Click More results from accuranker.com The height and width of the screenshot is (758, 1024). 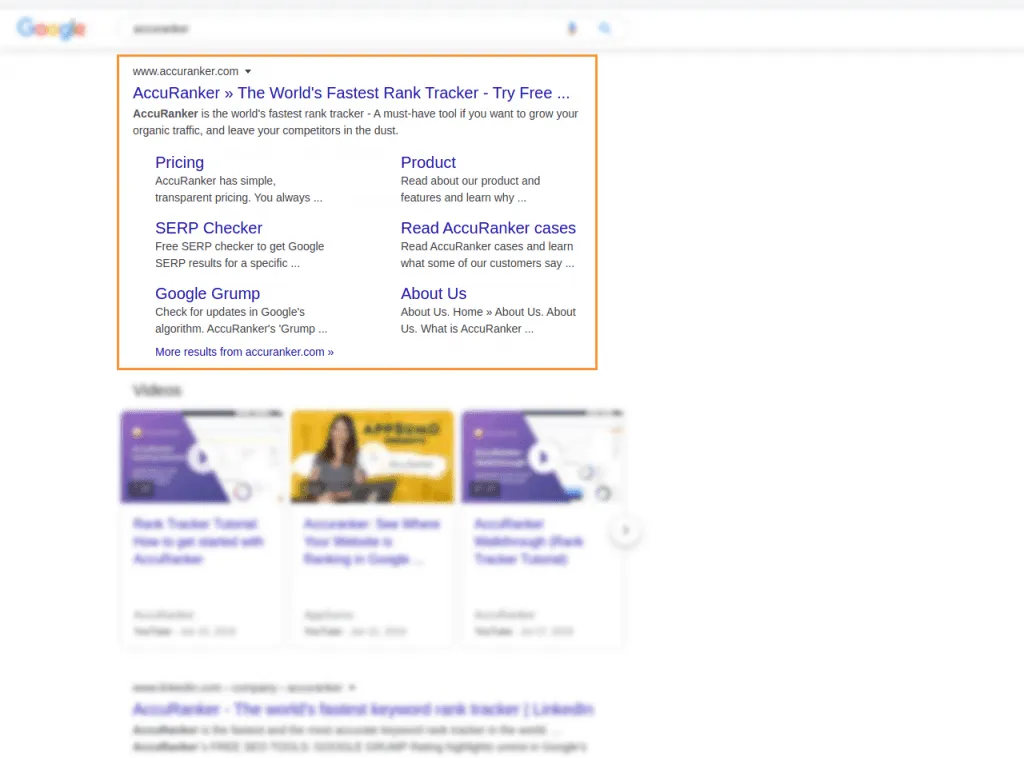tap(244, 352)
